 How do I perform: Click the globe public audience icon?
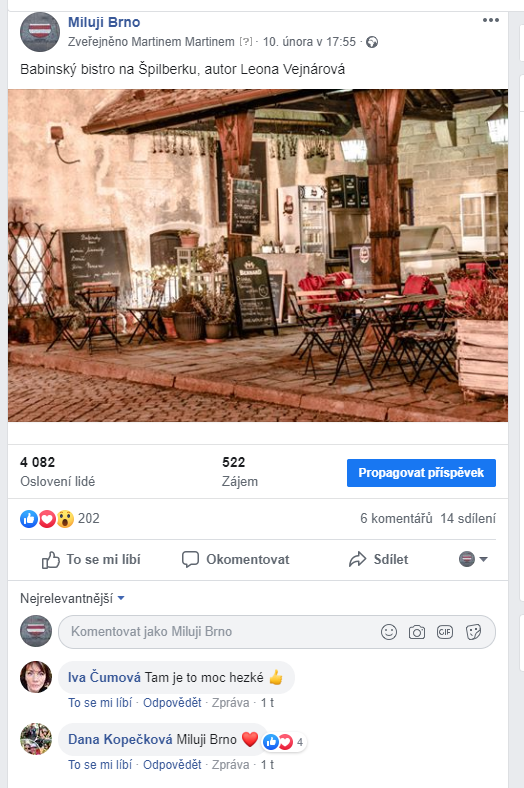click(x=372, y=42)
